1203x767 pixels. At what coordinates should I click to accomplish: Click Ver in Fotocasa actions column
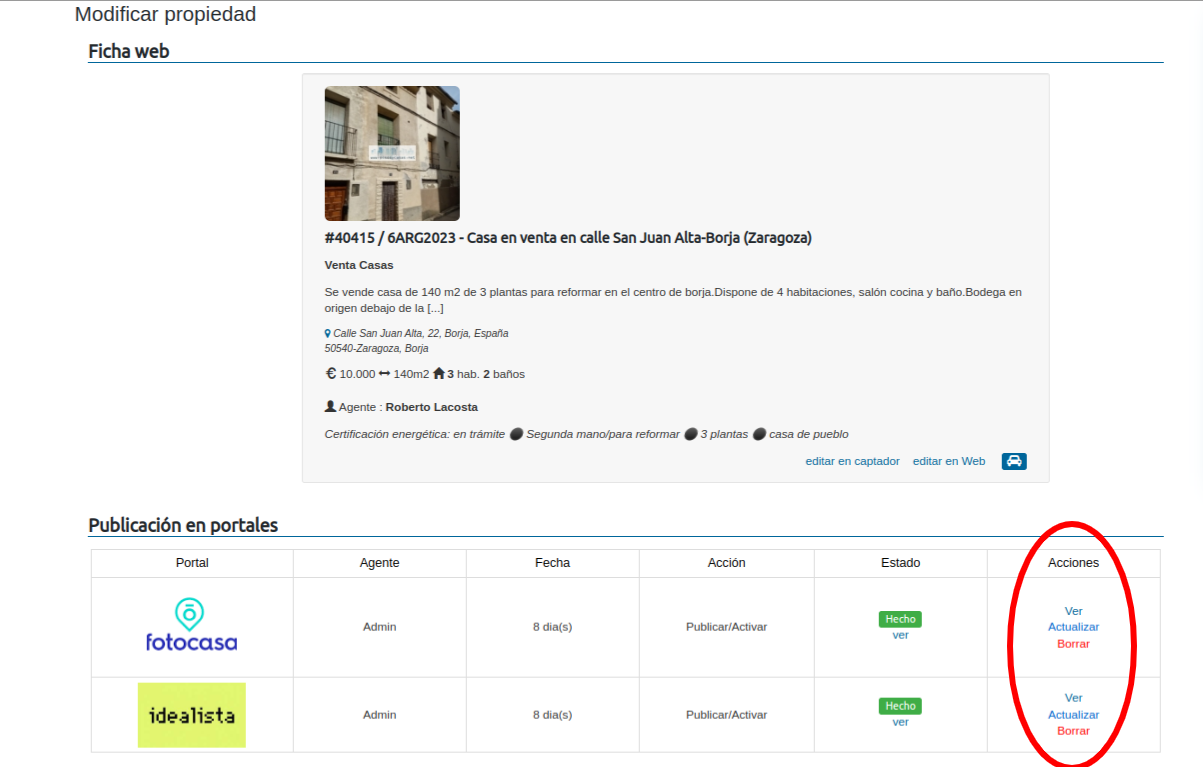[x=1073, y=611]
